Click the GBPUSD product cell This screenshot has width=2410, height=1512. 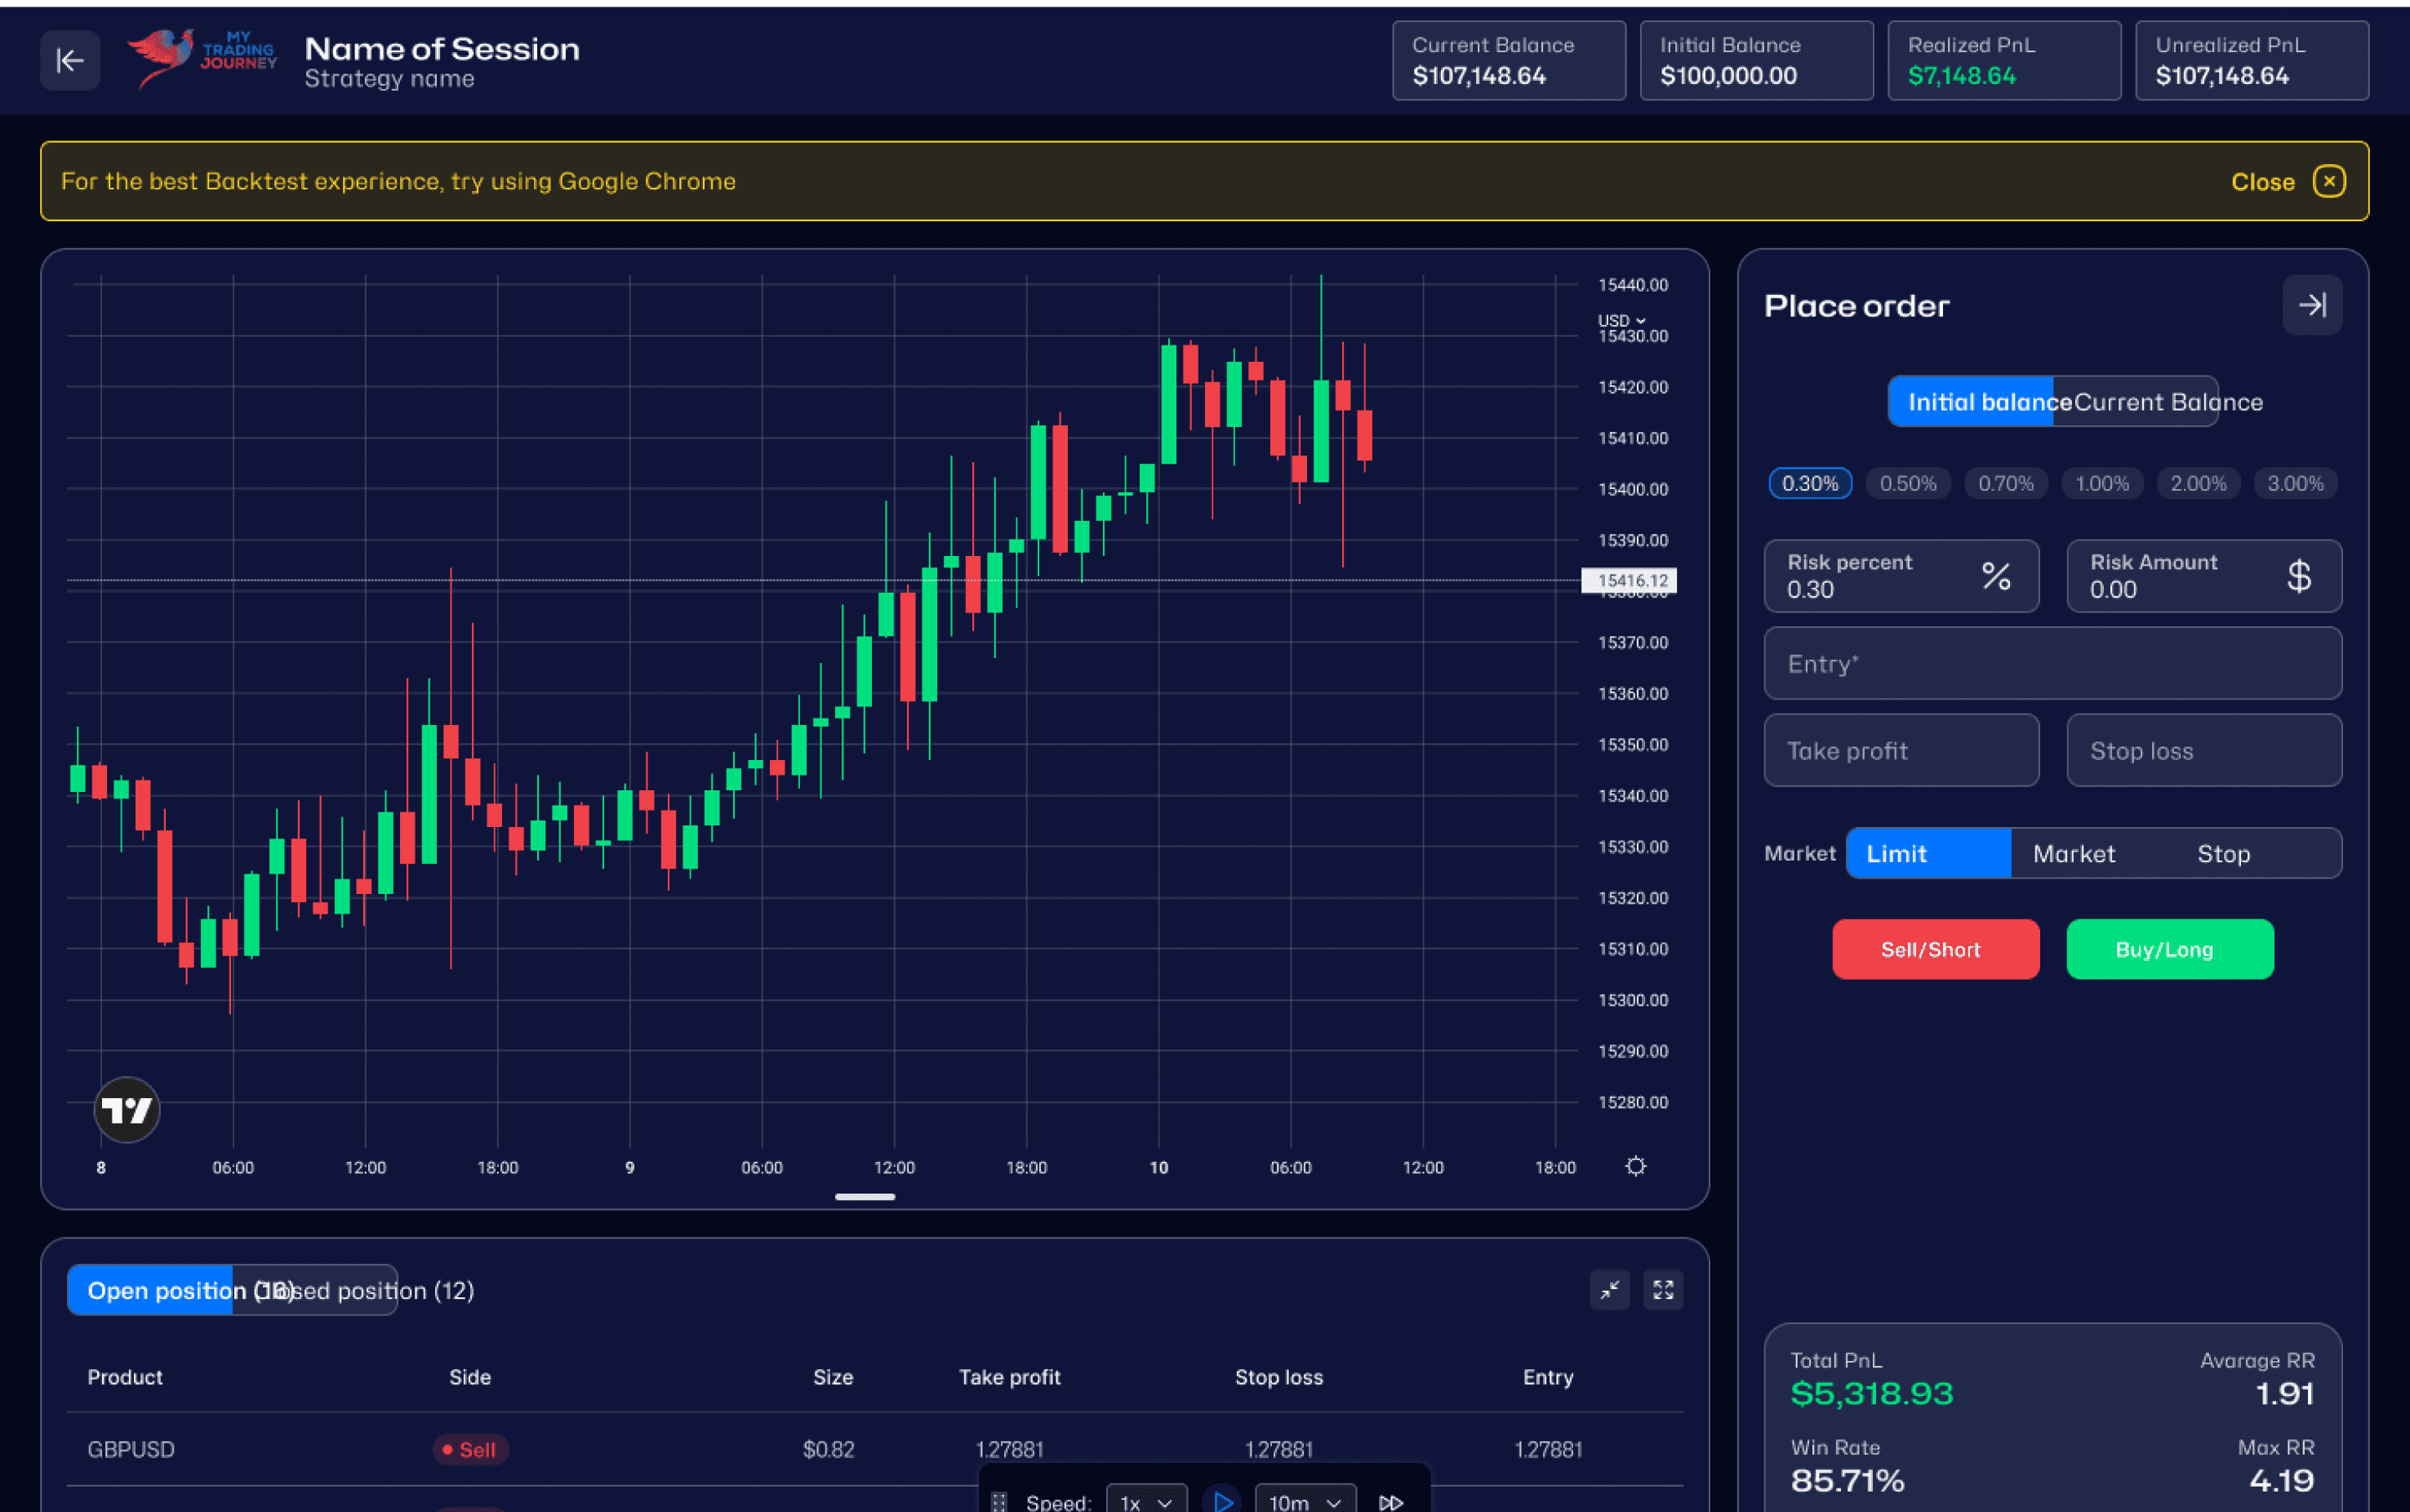tap(131, 1449)
